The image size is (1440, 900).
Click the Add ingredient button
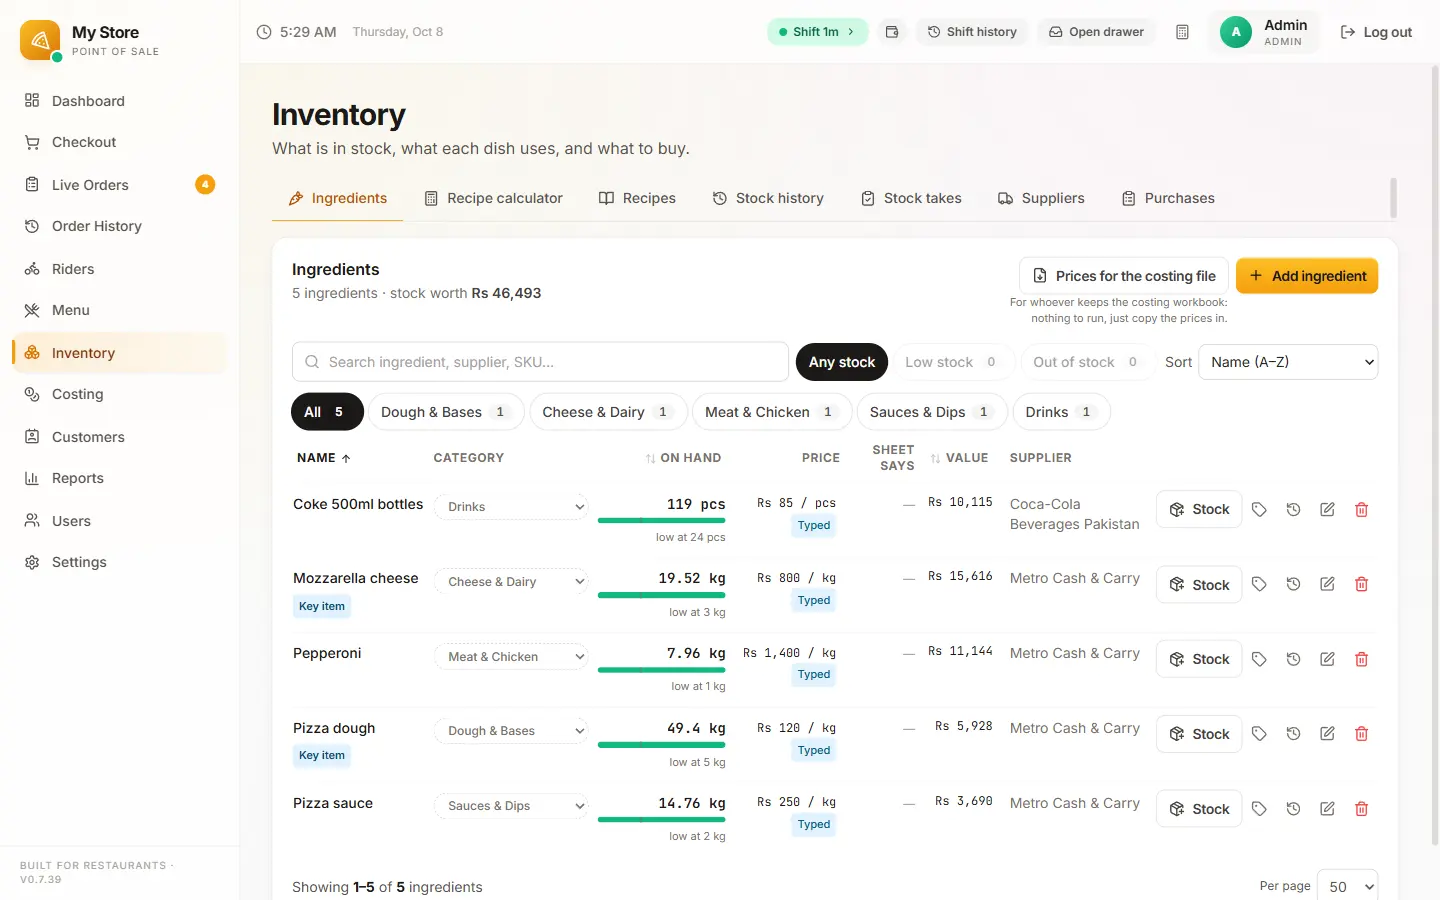coord(1307,276)
